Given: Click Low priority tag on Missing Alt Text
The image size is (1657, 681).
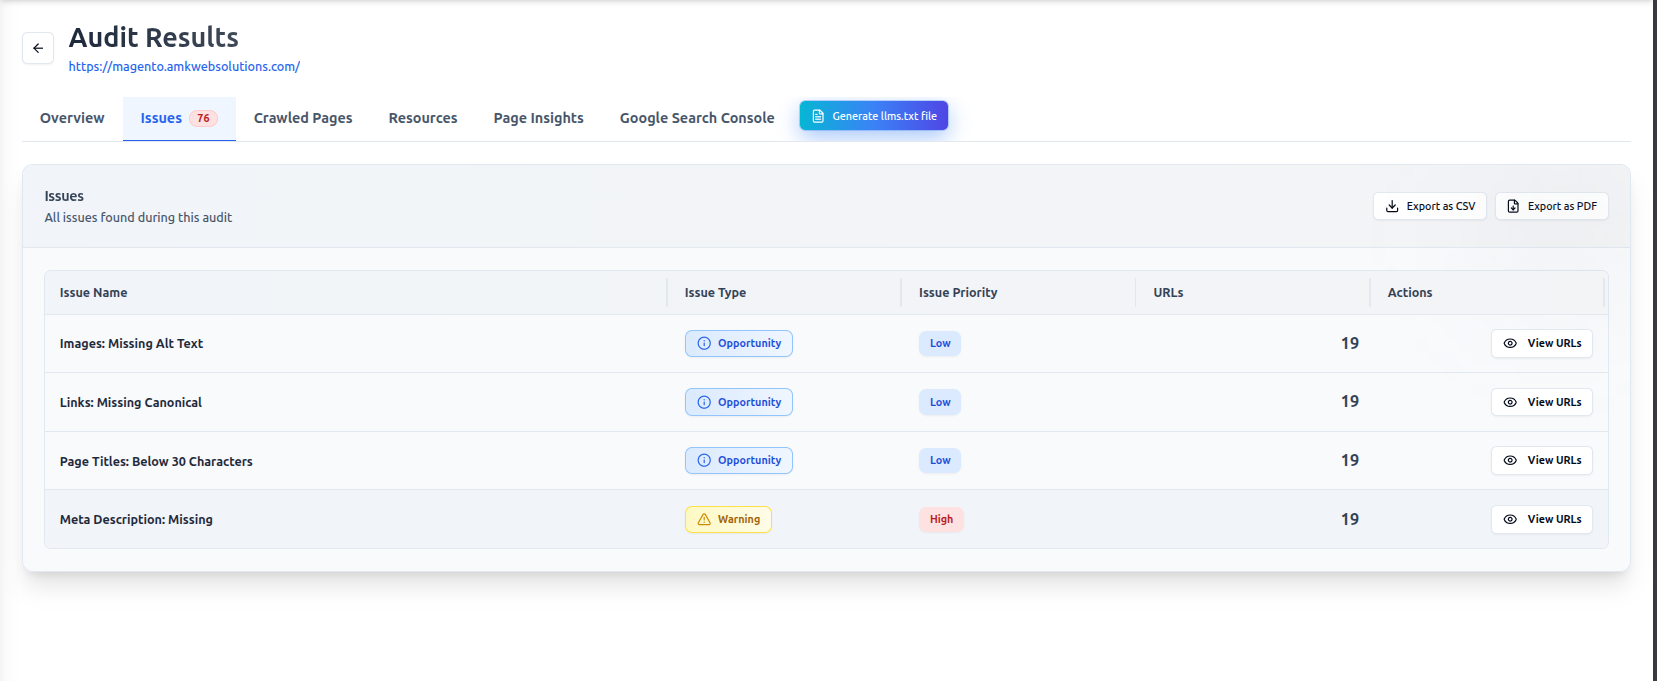Looking at the screenshot, I should (x=940, y=343).
